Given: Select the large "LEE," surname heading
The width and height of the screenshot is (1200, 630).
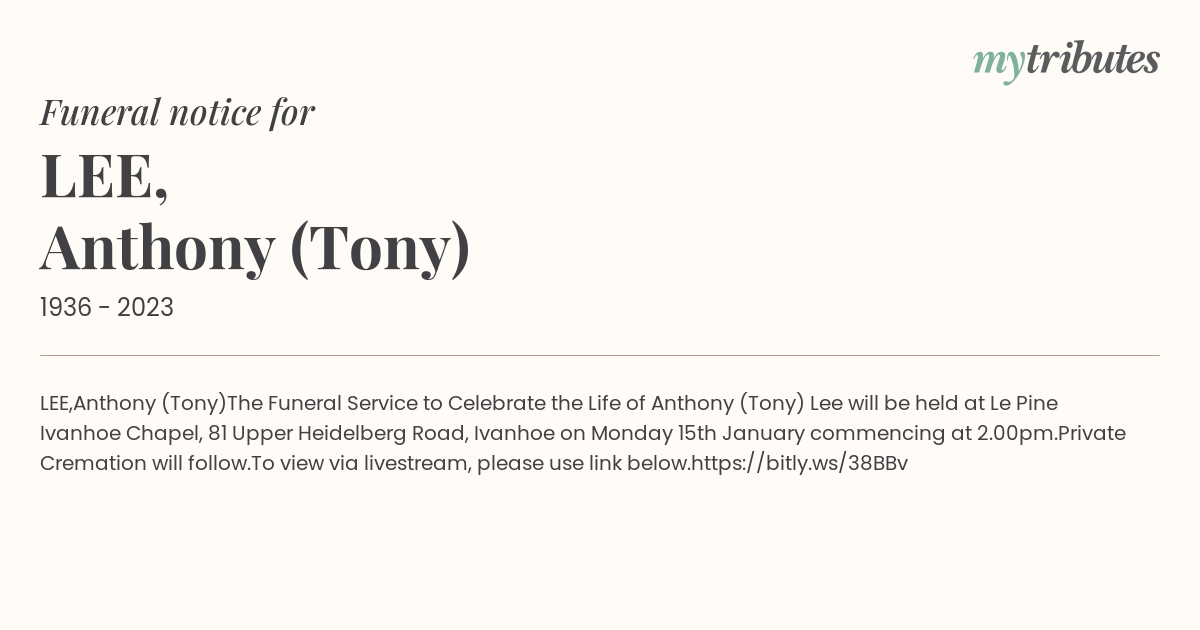Looking at the screenshot, I should pos(104,176).
